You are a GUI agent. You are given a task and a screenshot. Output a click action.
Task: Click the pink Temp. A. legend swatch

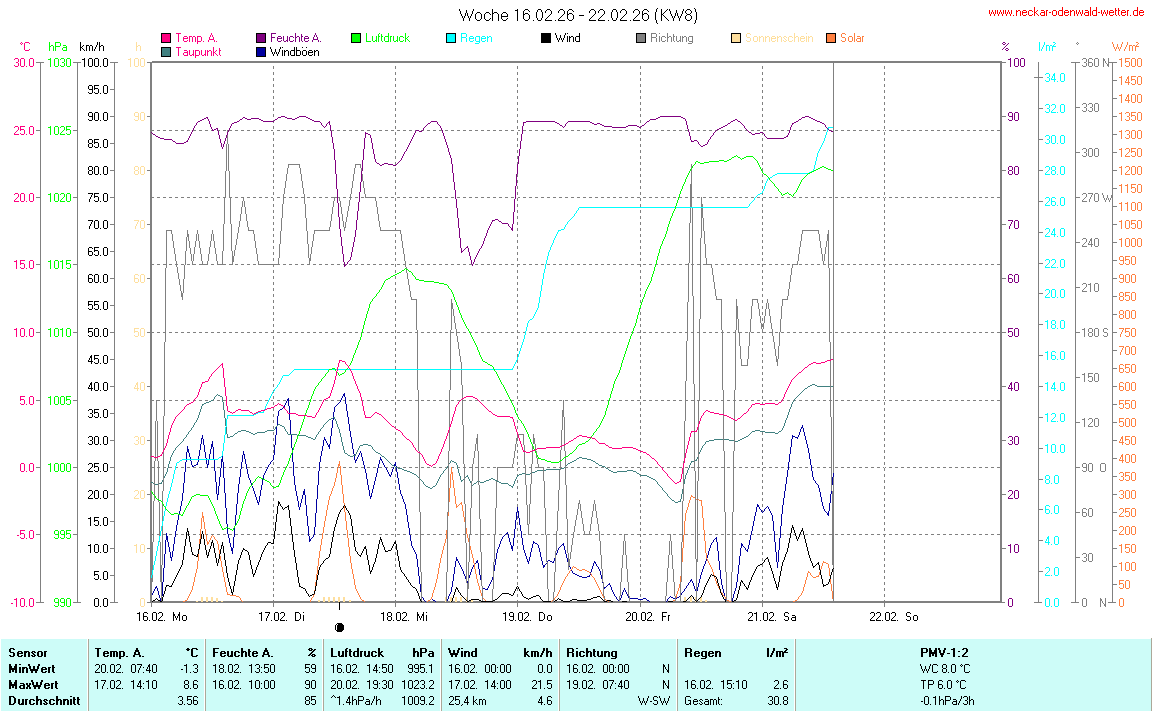point(166,38)
